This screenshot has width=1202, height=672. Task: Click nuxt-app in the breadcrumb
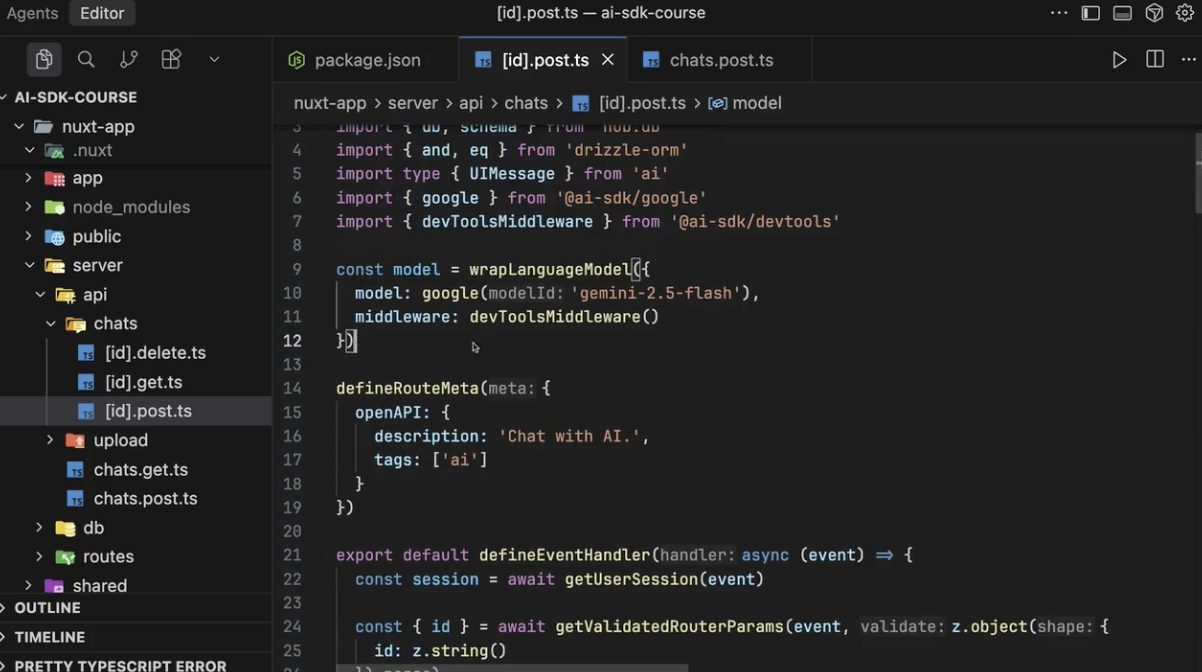(x=330, y=103)
